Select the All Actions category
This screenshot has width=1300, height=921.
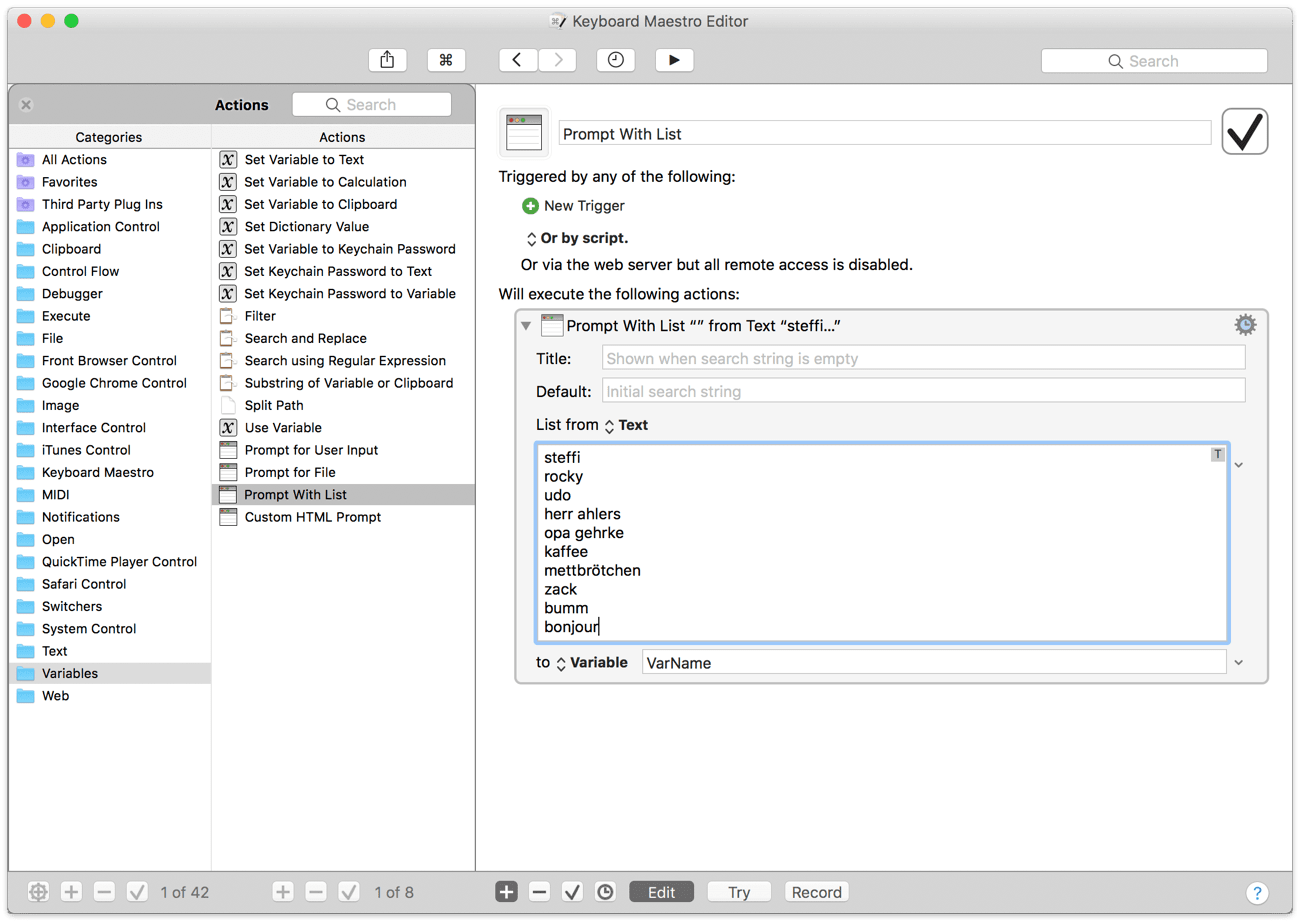[110, 159]
